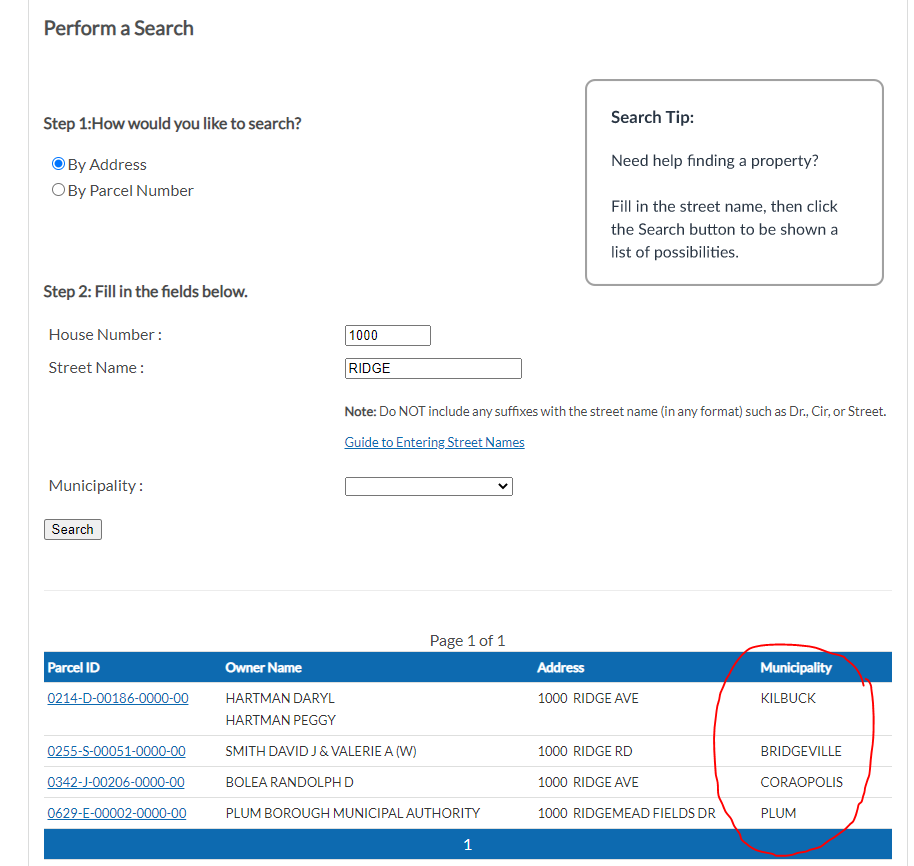
Task: Open the Guide to Entering Street Names link
Action: coord(434,442)
